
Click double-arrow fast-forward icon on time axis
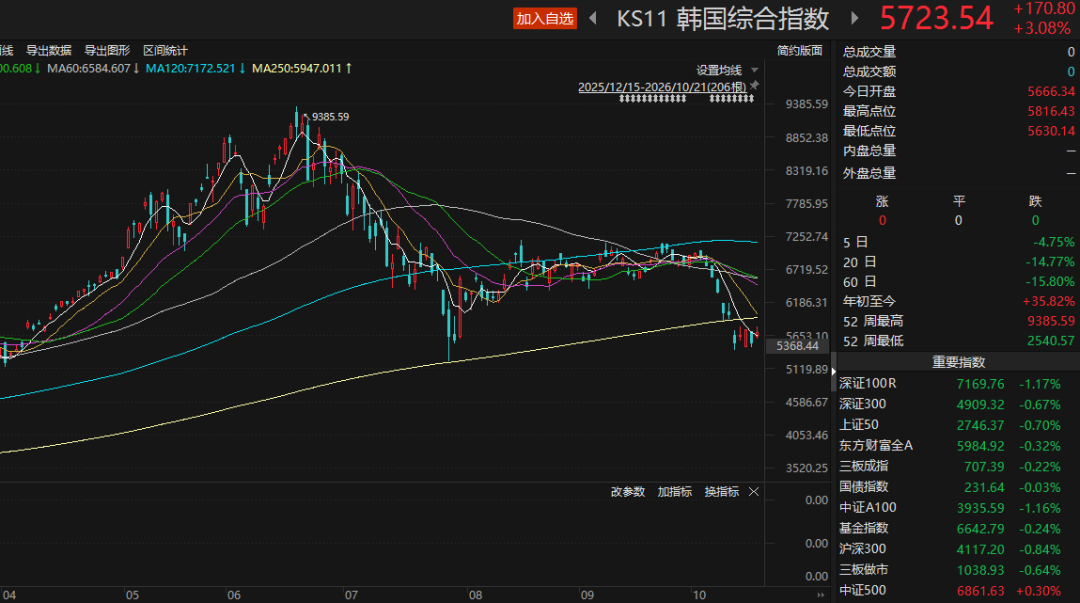[820, 595]
